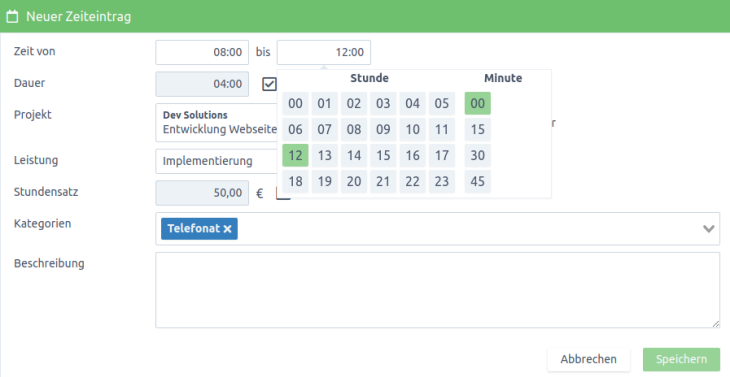Screen dimensions: 730x377
Task: Select hour 17 in Stunde picker
Action: (442, 155)
